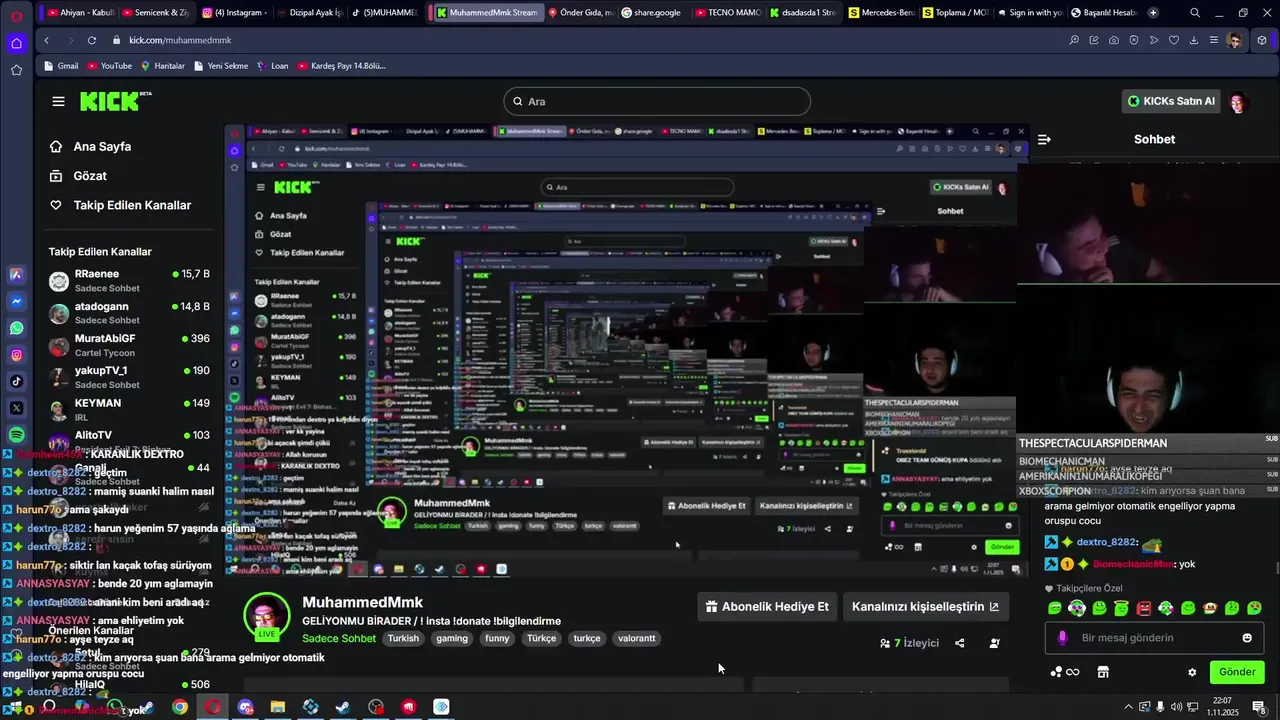Select the red angry emote in chat
The image size is (1280, 720).
(x=1144, y=608)
